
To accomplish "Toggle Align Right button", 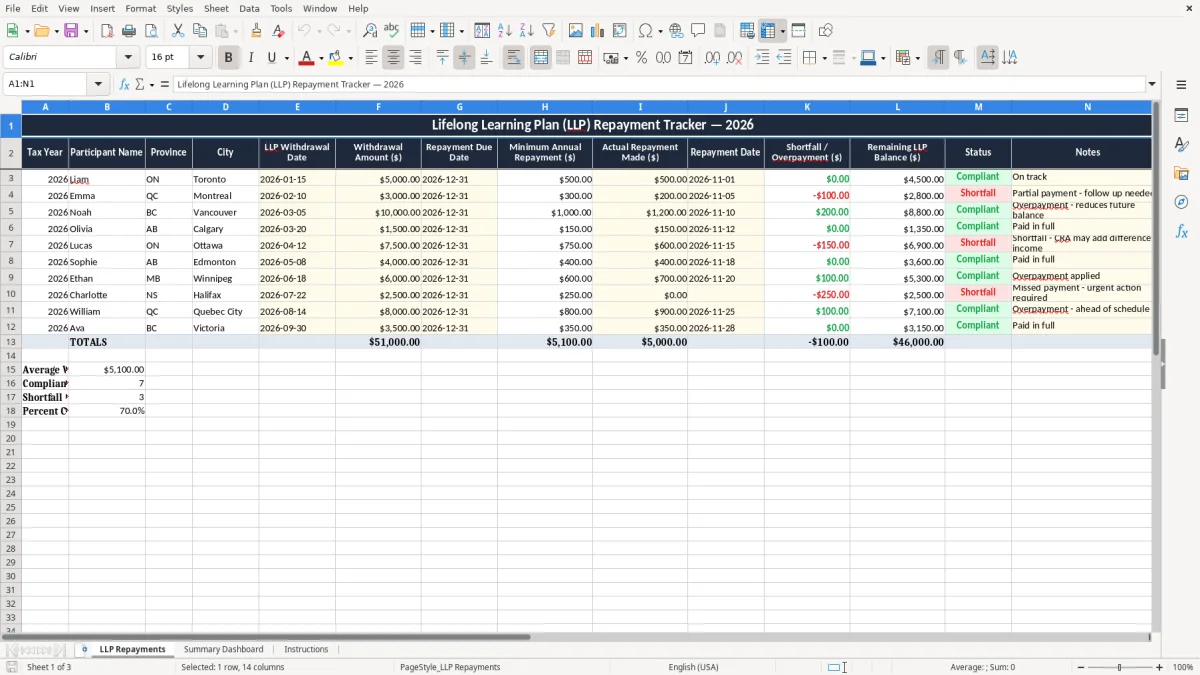I will (x=415, y=58).
